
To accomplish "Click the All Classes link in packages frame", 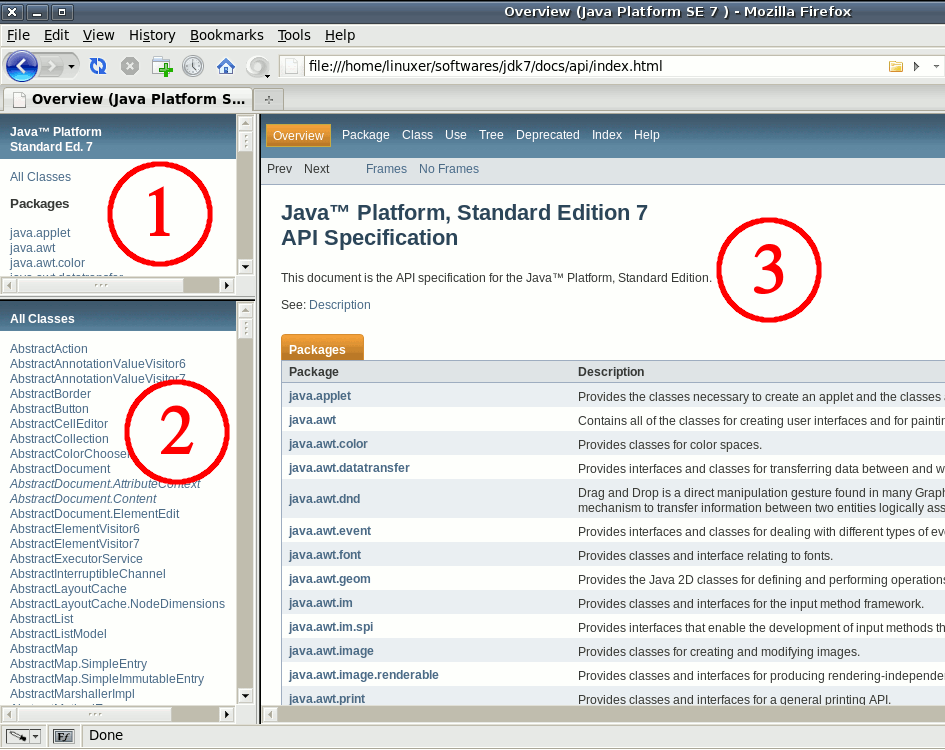I will coord(40,177).
